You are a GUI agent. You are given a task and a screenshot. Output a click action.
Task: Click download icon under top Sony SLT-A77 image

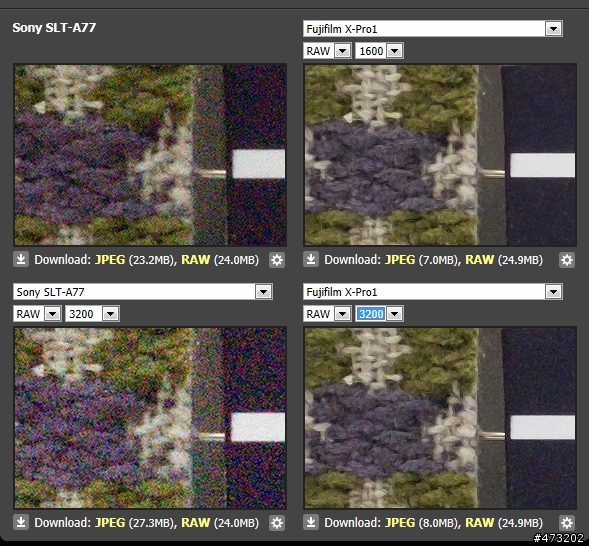pos(21,259)
